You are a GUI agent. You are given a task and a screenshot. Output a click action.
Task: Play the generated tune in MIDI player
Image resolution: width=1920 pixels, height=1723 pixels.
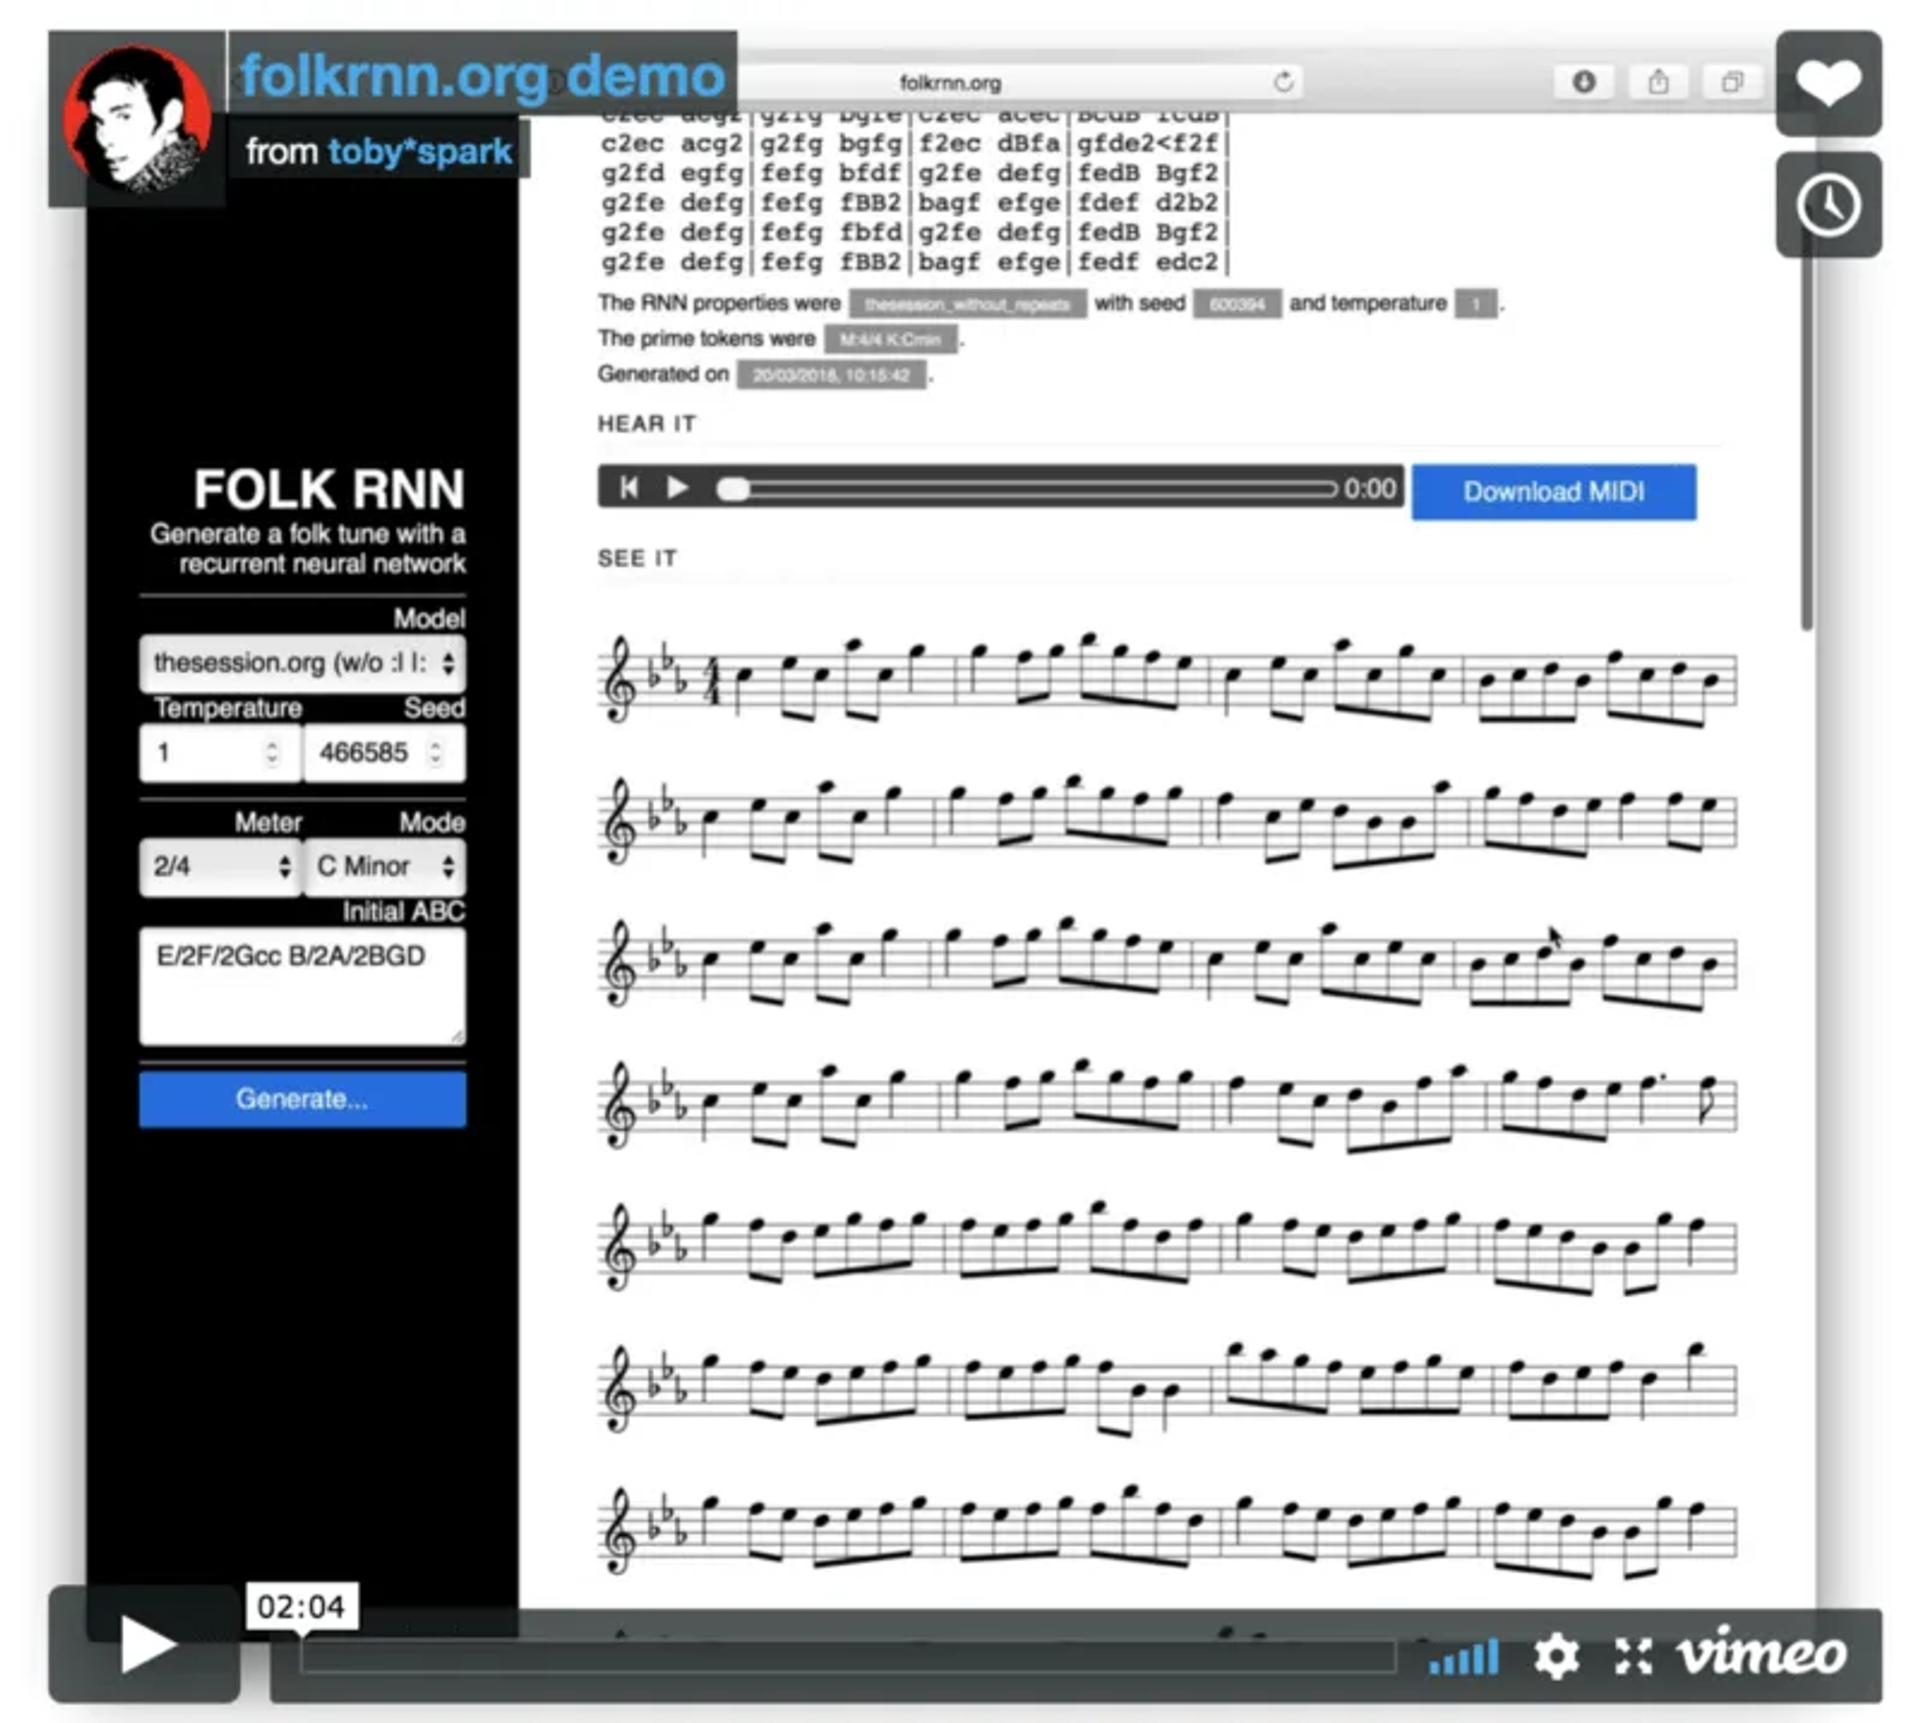tap(677, 487)
